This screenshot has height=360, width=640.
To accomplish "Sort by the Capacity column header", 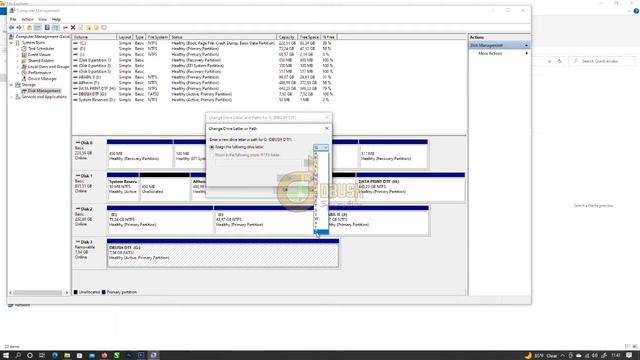I will pyautogui.click(x=287, y=37).
